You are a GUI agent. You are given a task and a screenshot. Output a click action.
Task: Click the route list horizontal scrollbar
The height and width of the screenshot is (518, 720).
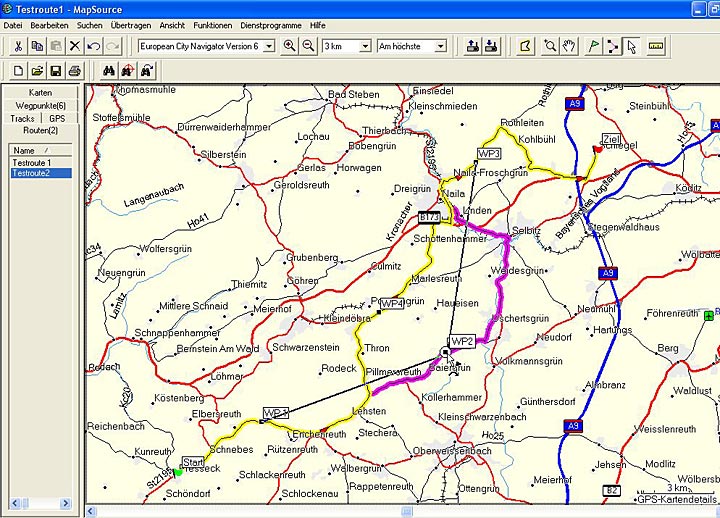(40, 502)
